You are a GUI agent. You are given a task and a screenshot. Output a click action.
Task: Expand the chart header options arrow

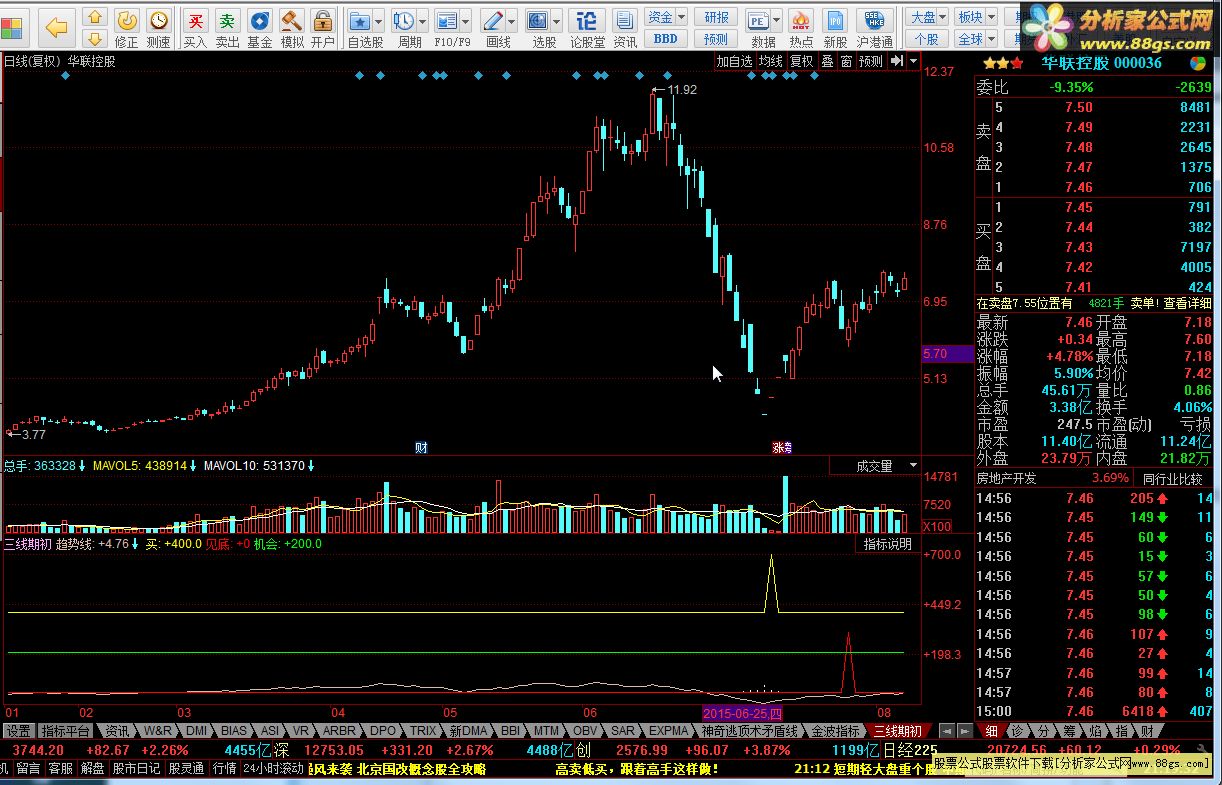914,61
